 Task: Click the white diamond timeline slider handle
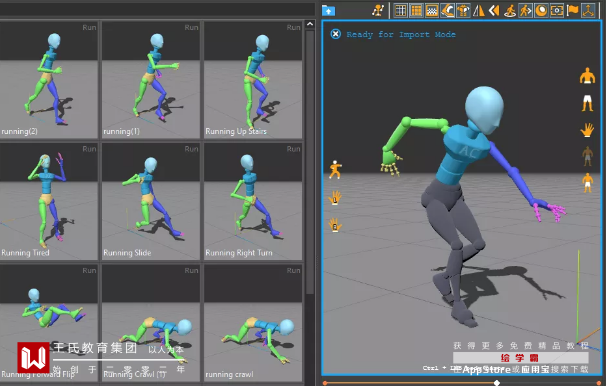click(x=497, y=383)
